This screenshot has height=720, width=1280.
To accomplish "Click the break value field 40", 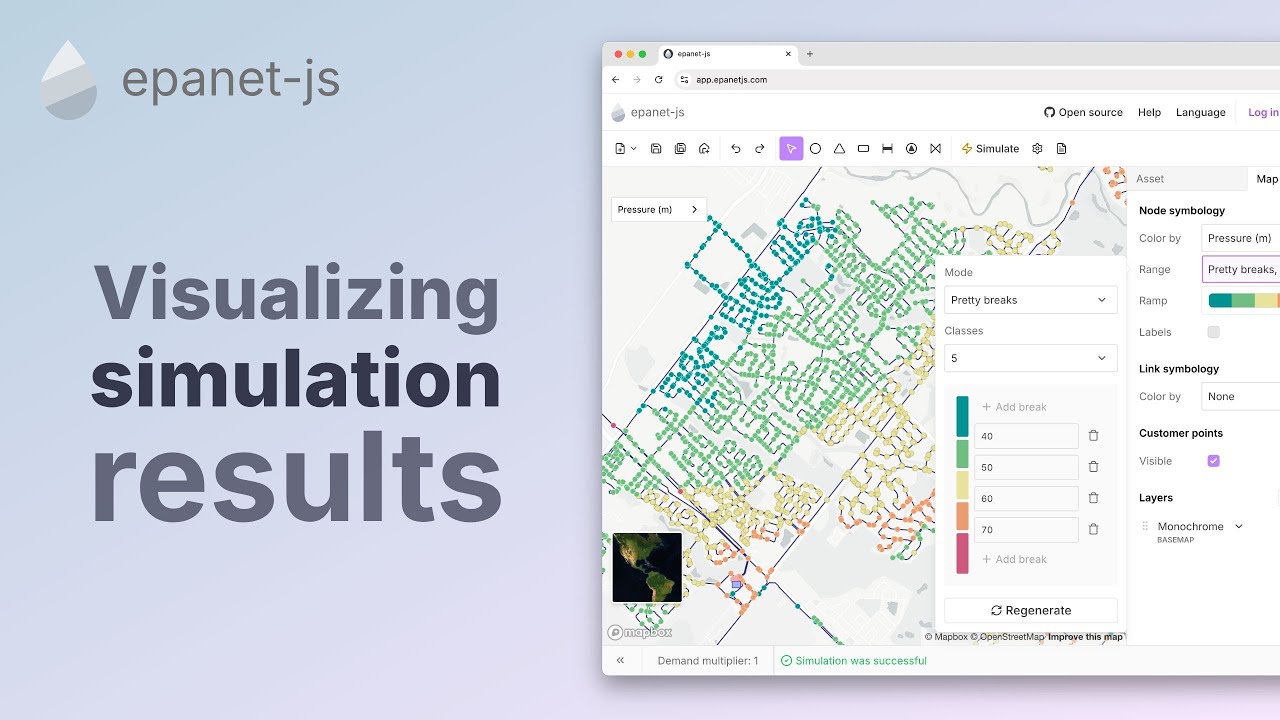I will point(1026,436).
